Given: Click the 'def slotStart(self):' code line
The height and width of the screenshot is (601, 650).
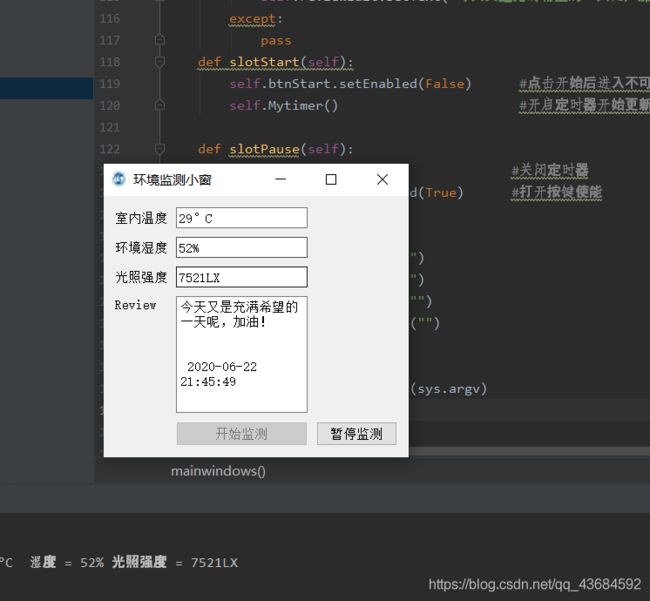Looking at the screenshot, I should coord(276,62).
